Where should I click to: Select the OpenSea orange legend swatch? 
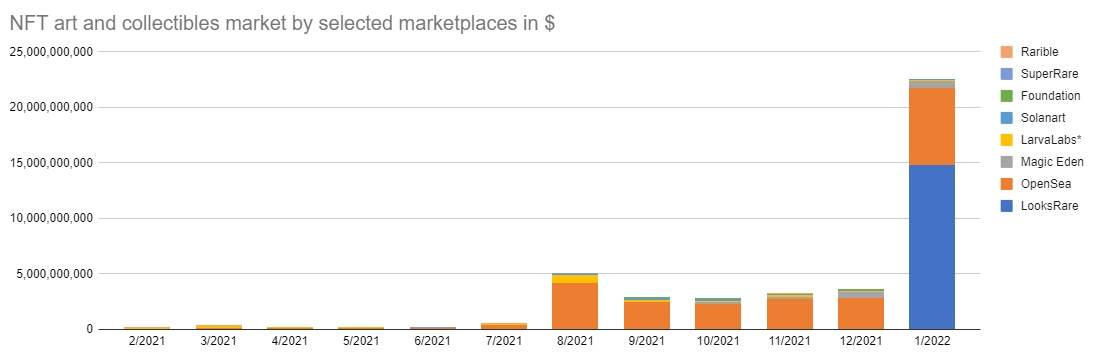pos(1006,183)
